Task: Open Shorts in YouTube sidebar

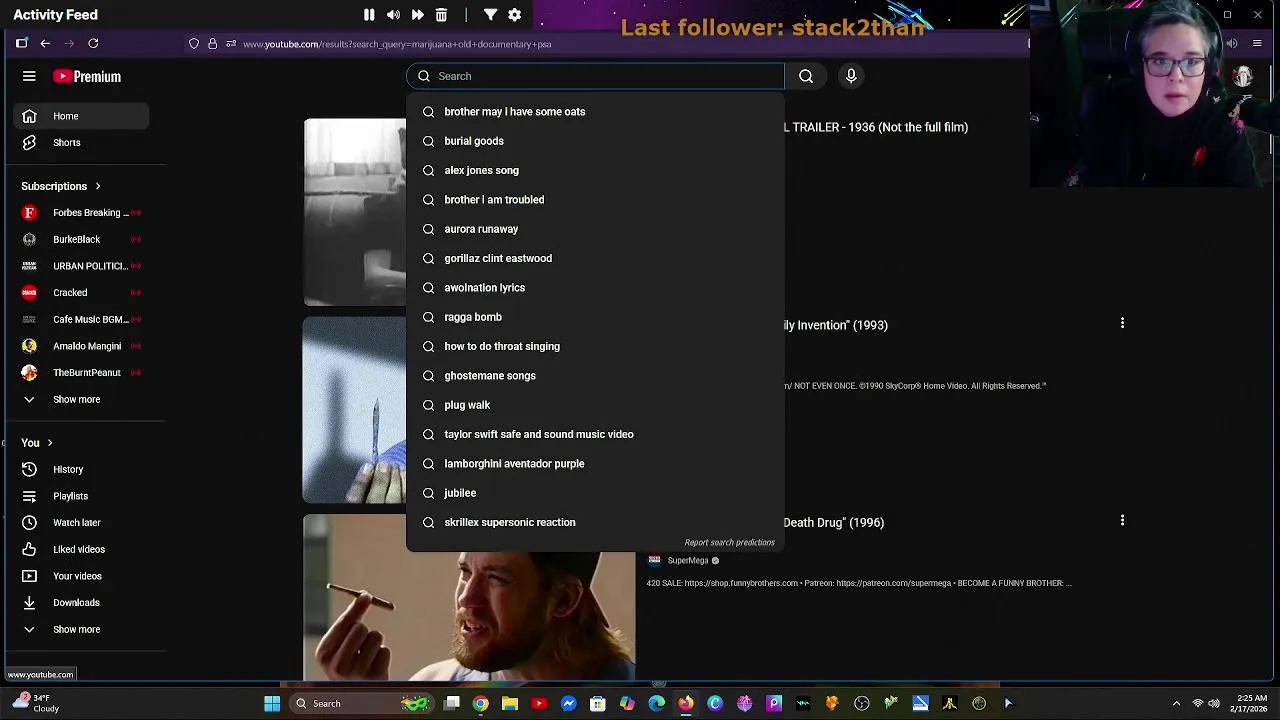Action: 82,143
